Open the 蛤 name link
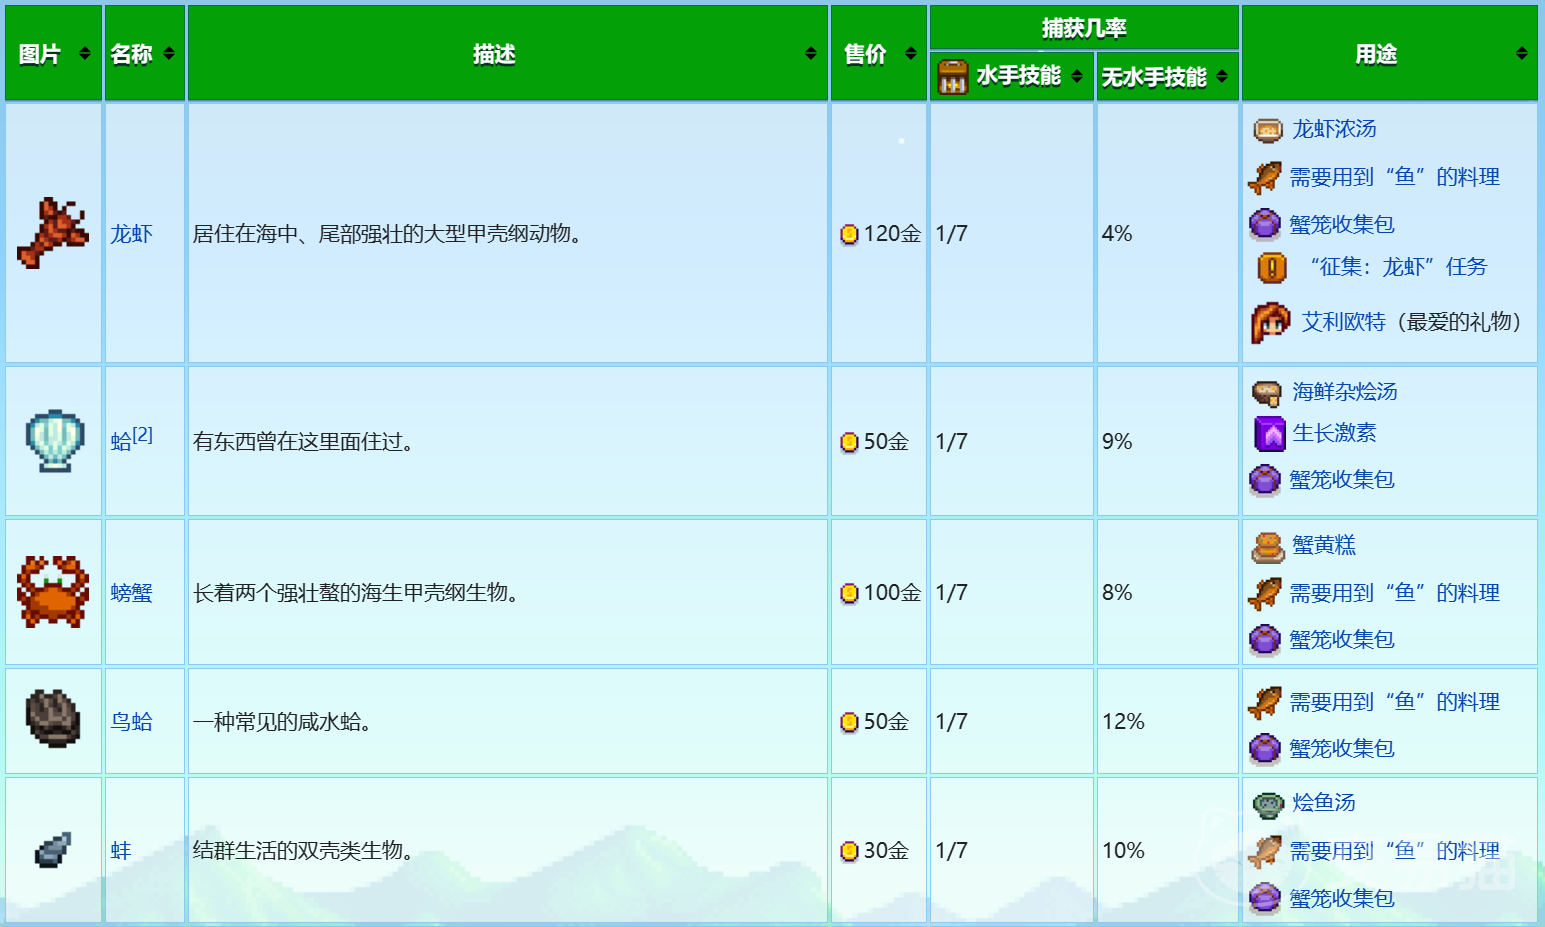 (121, 441)
